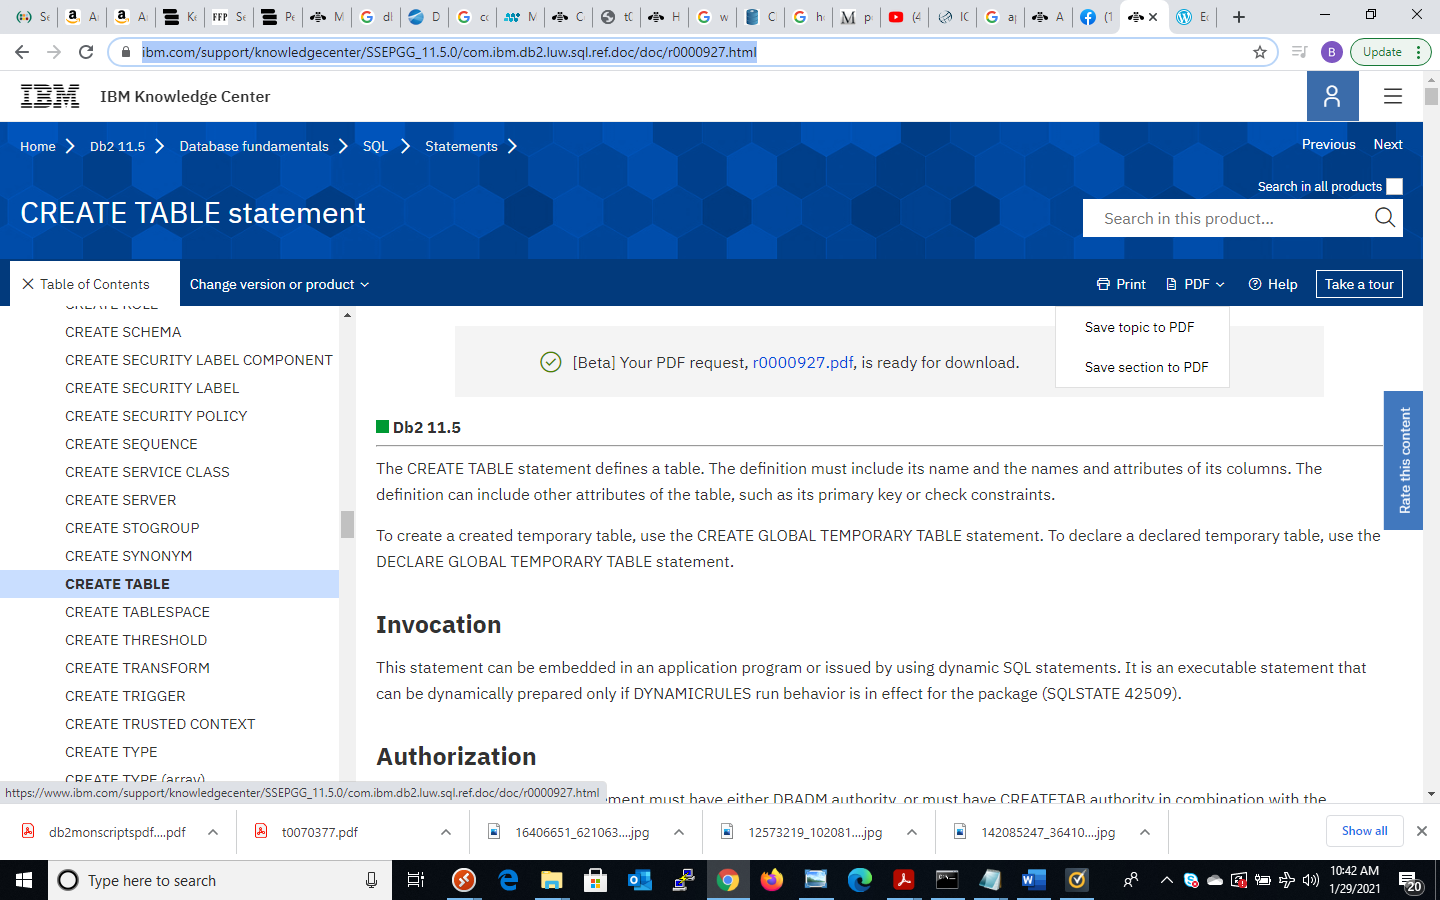Viewport: 1440px width, 900px height.
Task: Collapse the PDF dropdown menu
Action: pos(1195,284)
